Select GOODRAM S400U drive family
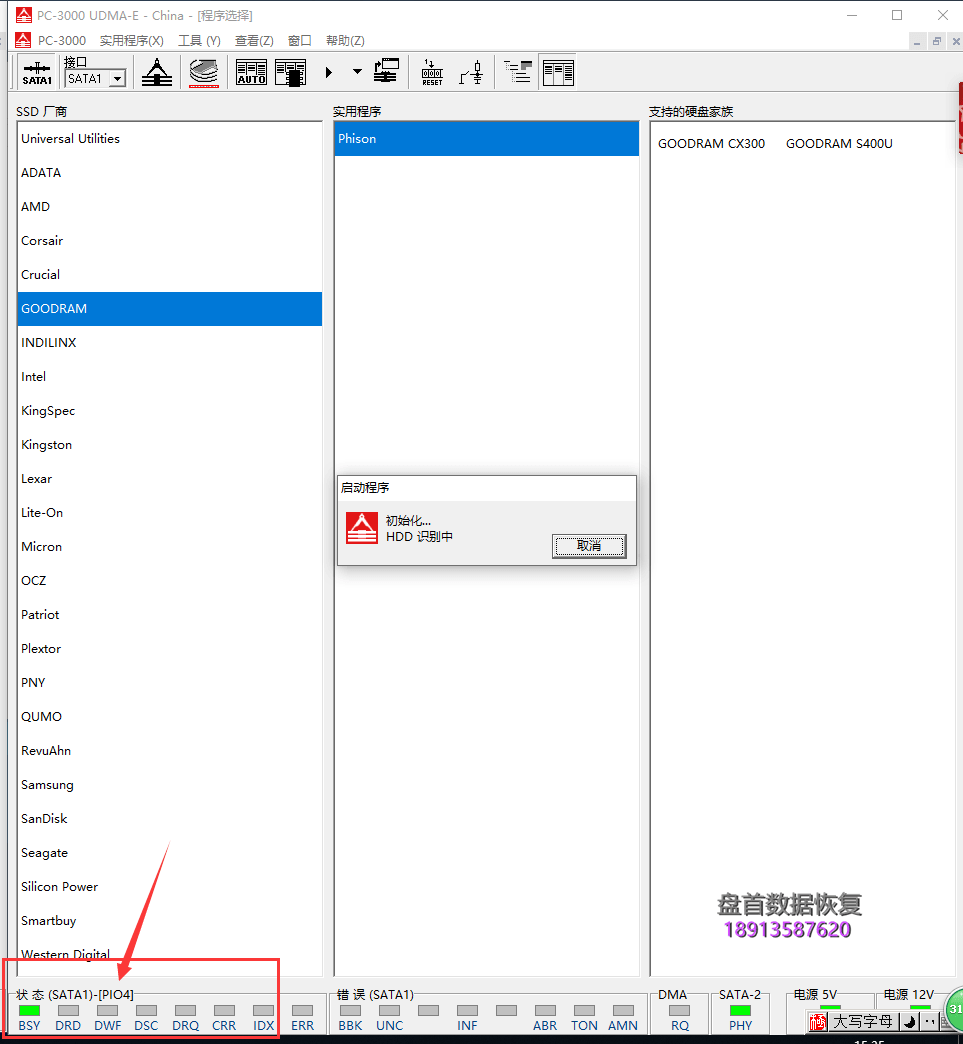Screen dimensions: 963x1044 pyautogui.click(x=839, y=144)
